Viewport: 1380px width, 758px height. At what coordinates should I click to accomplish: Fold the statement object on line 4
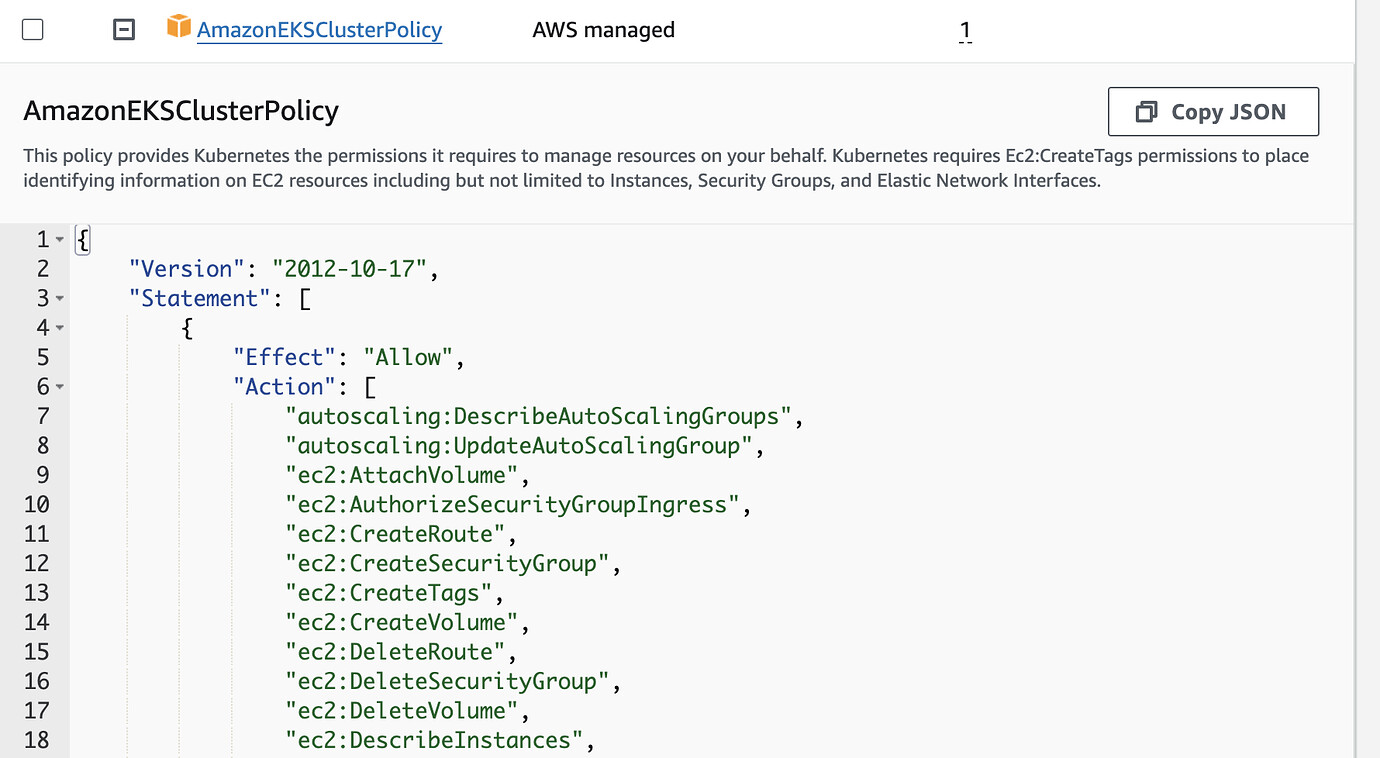click(x=60, y=328)
